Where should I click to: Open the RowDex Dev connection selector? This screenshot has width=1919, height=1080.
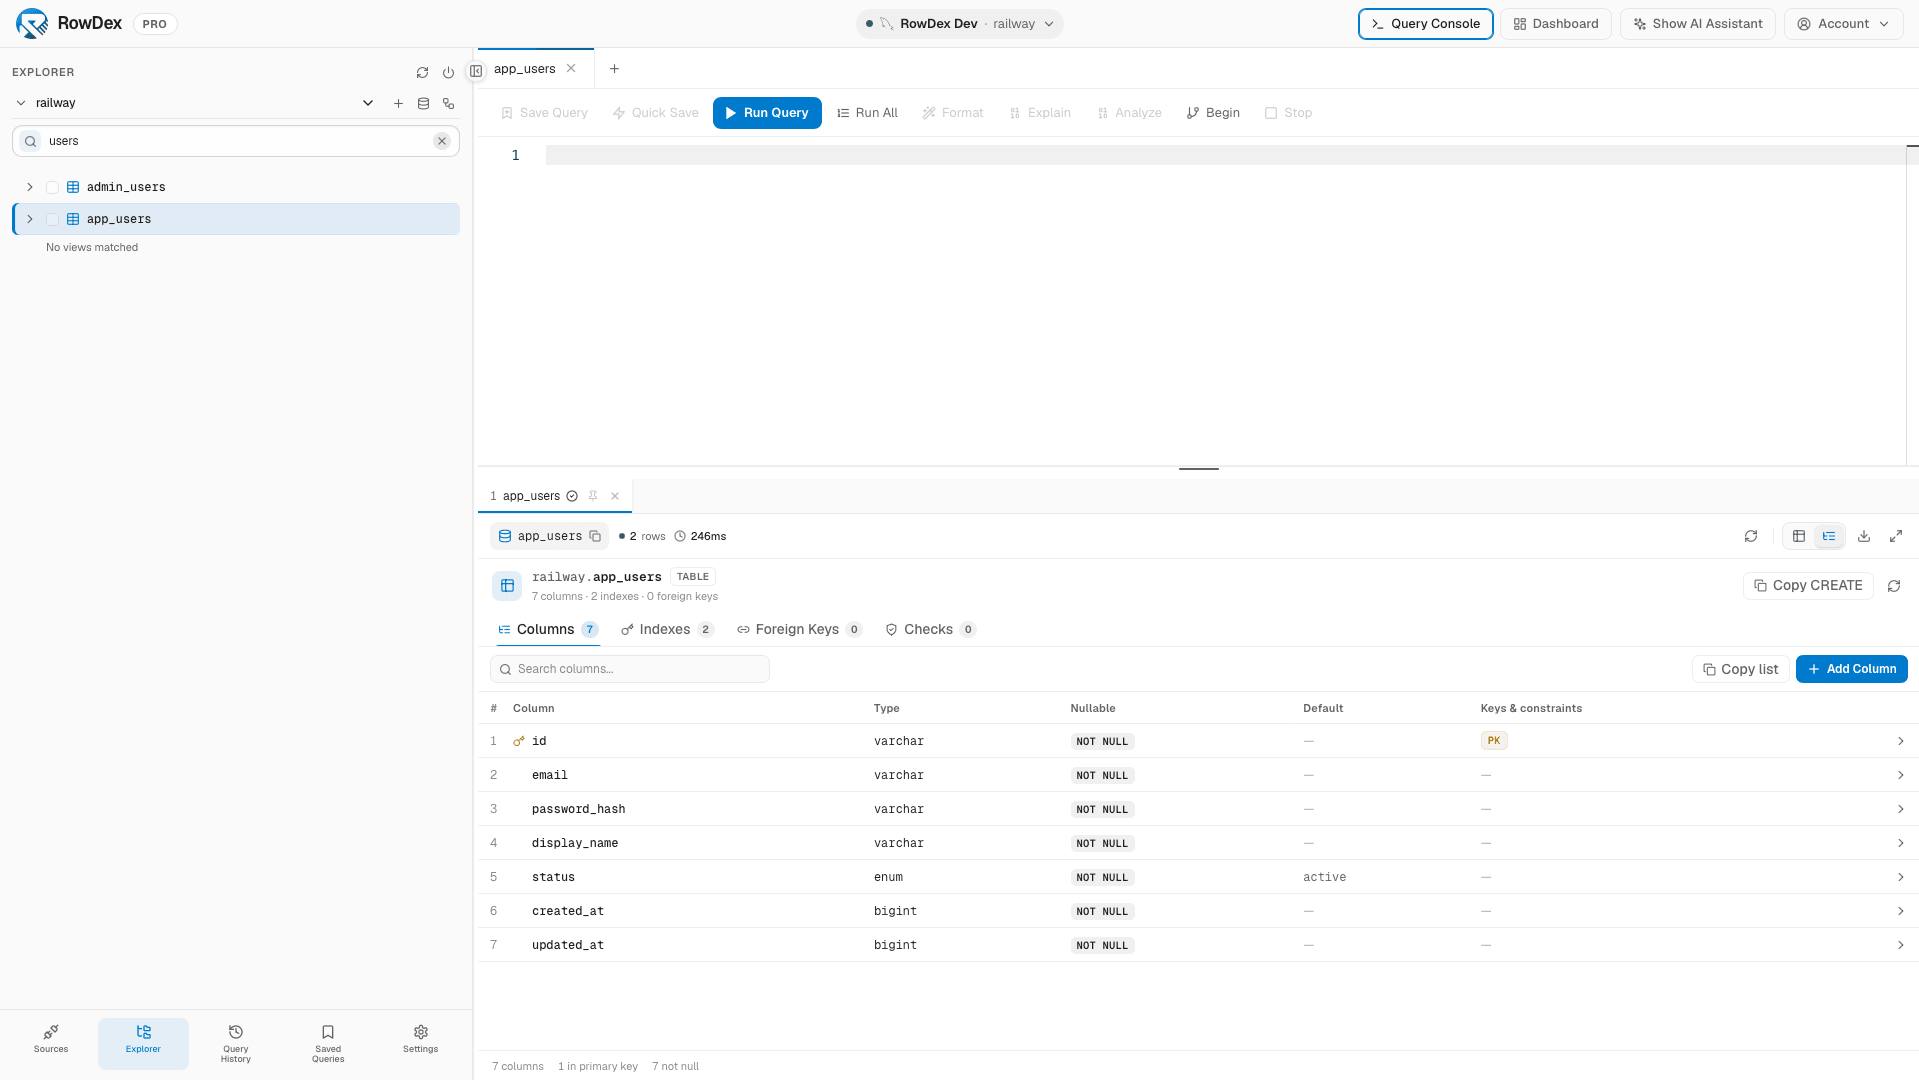[x=959, y=24]
